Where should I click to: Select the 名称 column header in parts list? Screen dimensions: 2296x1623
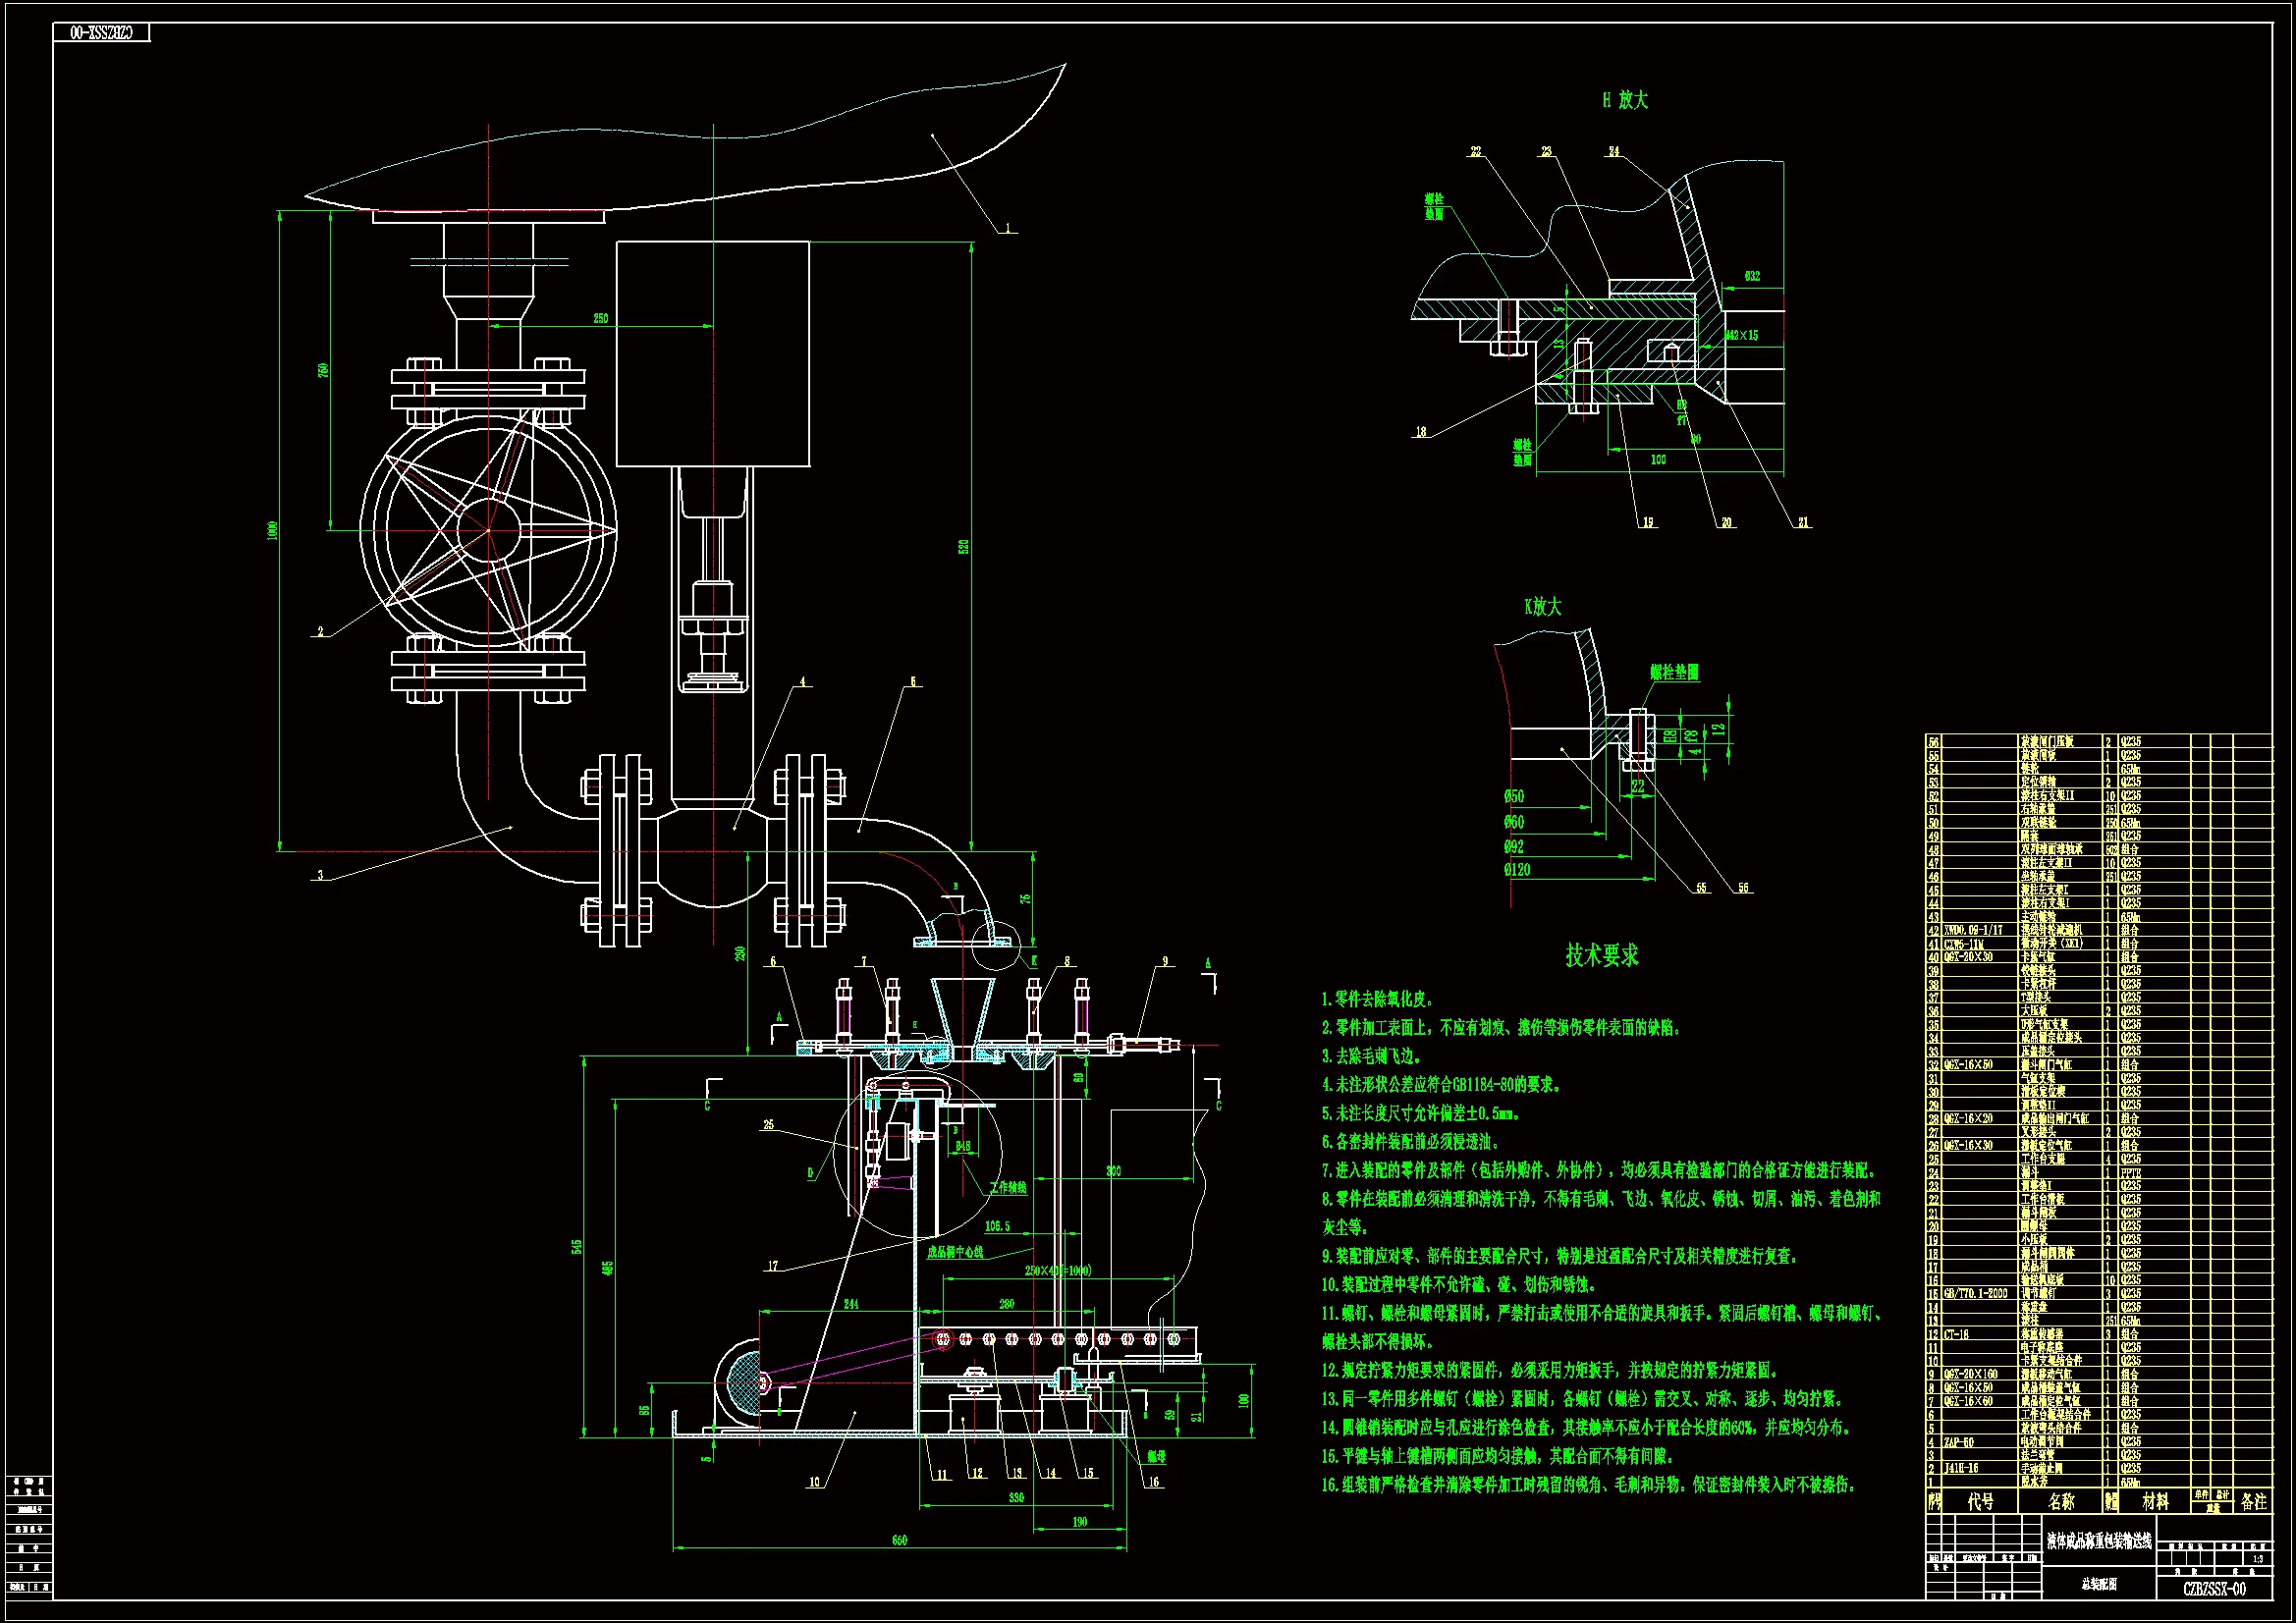pyautogui.click(x=2061, y=1501)
